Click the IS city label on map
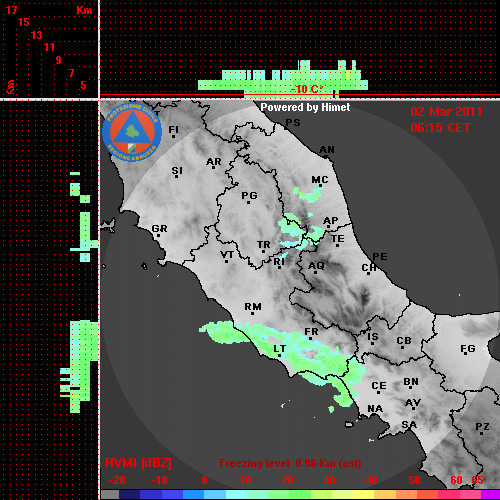Screen dimensions: 500x500 pyautogui.click(x=373, y=337)
